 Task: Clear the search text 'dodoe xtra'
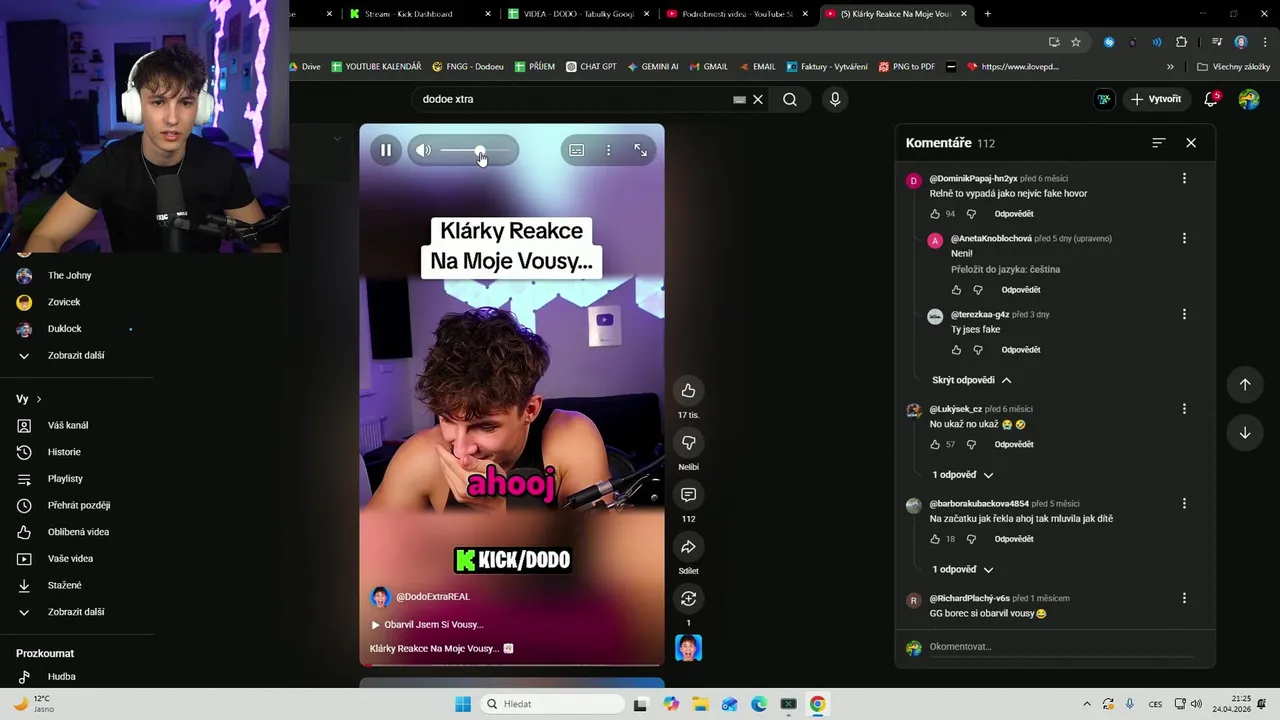(758, 99)
